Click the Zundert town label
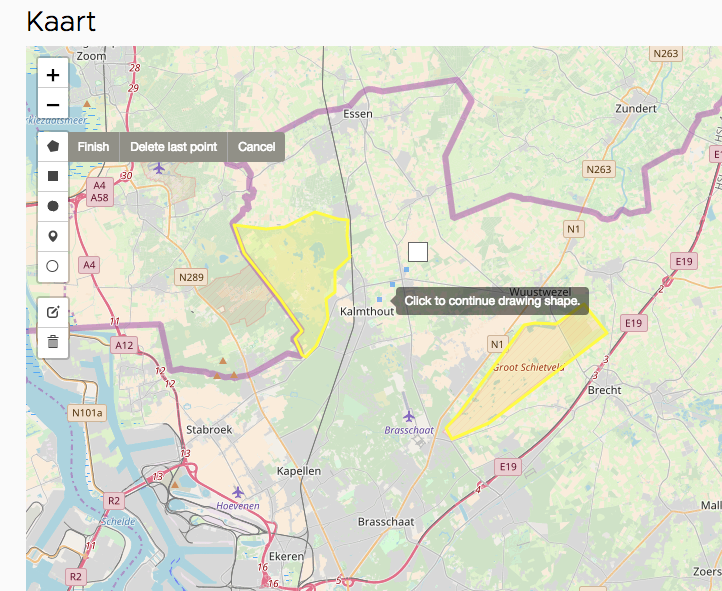The width and height of the screenshot is (722, 591). 637,108
